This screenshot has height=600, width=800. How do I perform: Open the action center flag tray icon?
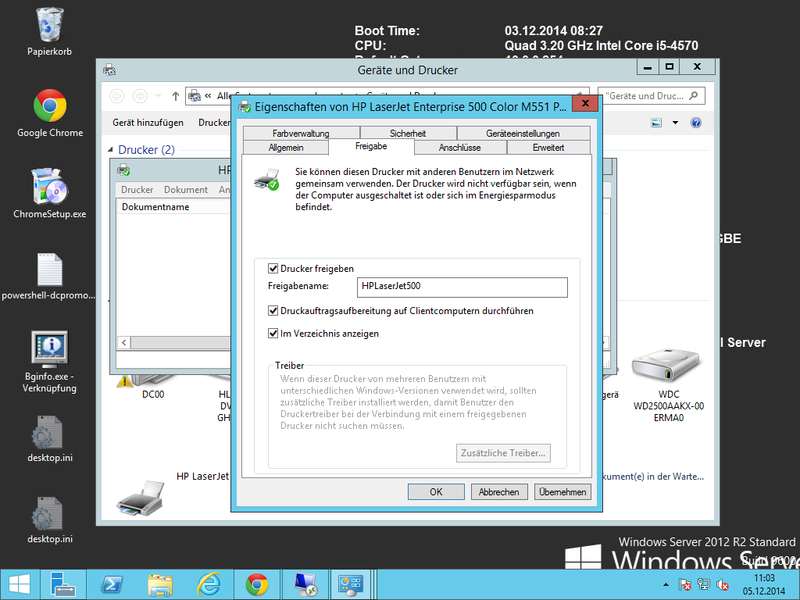685,585
